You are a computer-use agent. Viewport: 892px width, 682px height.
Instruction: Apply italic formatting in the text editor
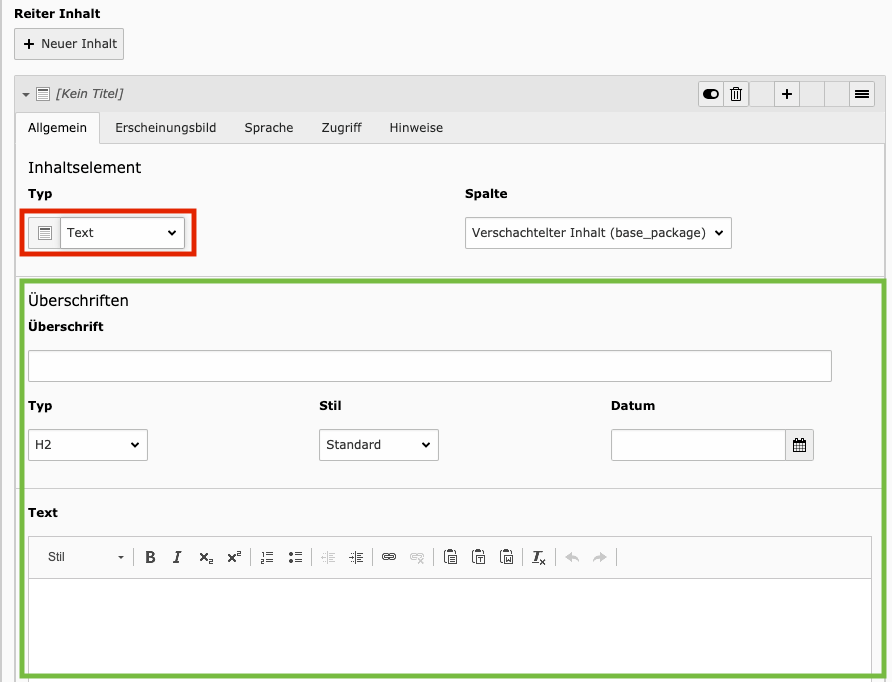(177, 557)
